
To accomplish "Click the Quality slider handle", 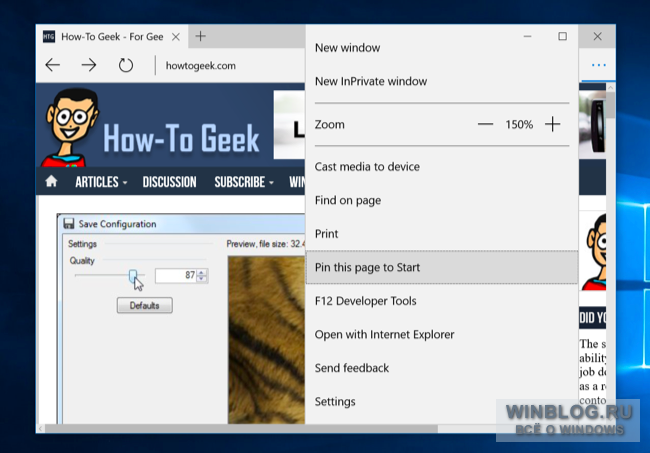I will tap(133, 276).
